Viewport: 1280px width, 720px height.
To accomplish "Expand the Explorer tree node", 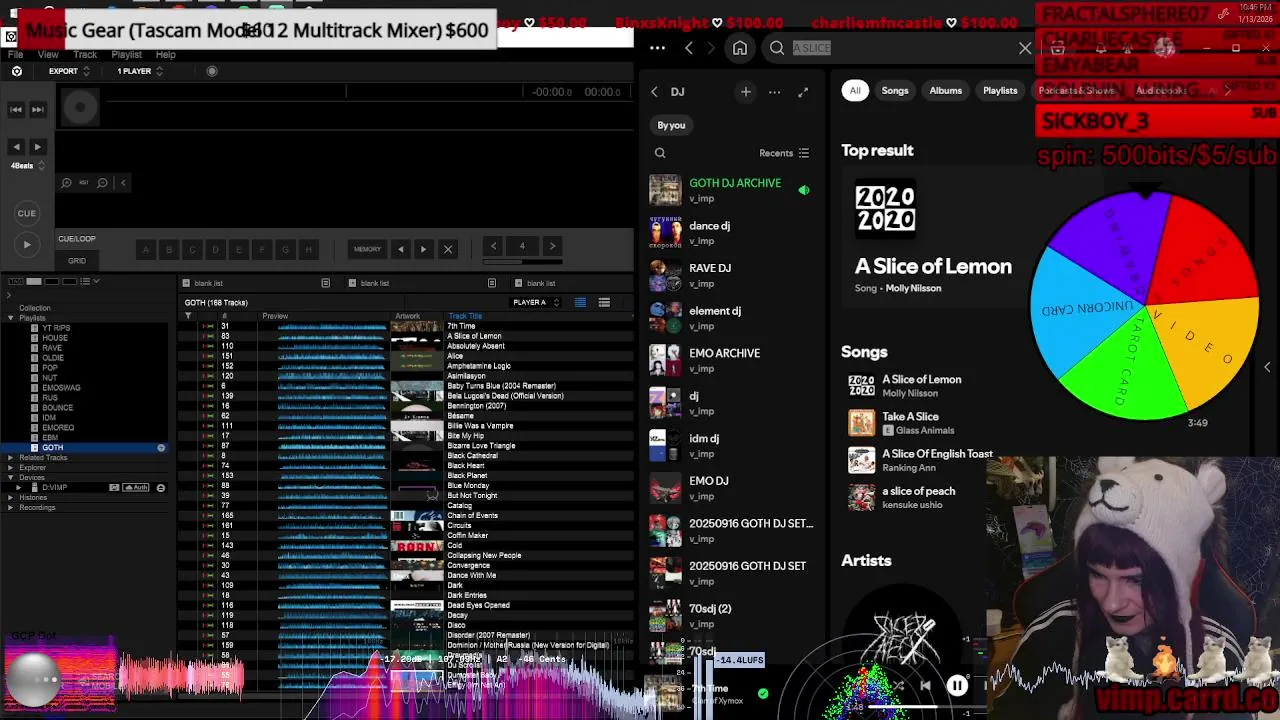I will point(10,467).
